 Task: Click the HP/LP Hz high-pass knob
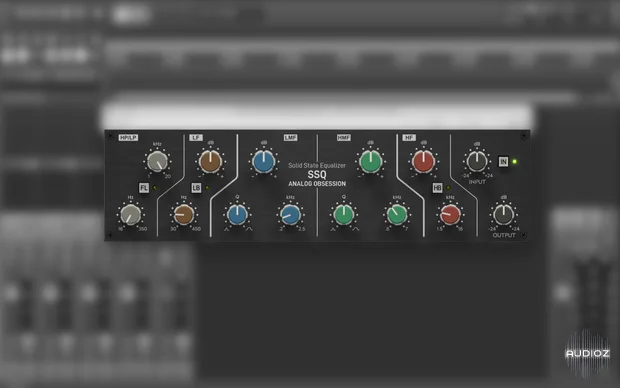point(130,215)
